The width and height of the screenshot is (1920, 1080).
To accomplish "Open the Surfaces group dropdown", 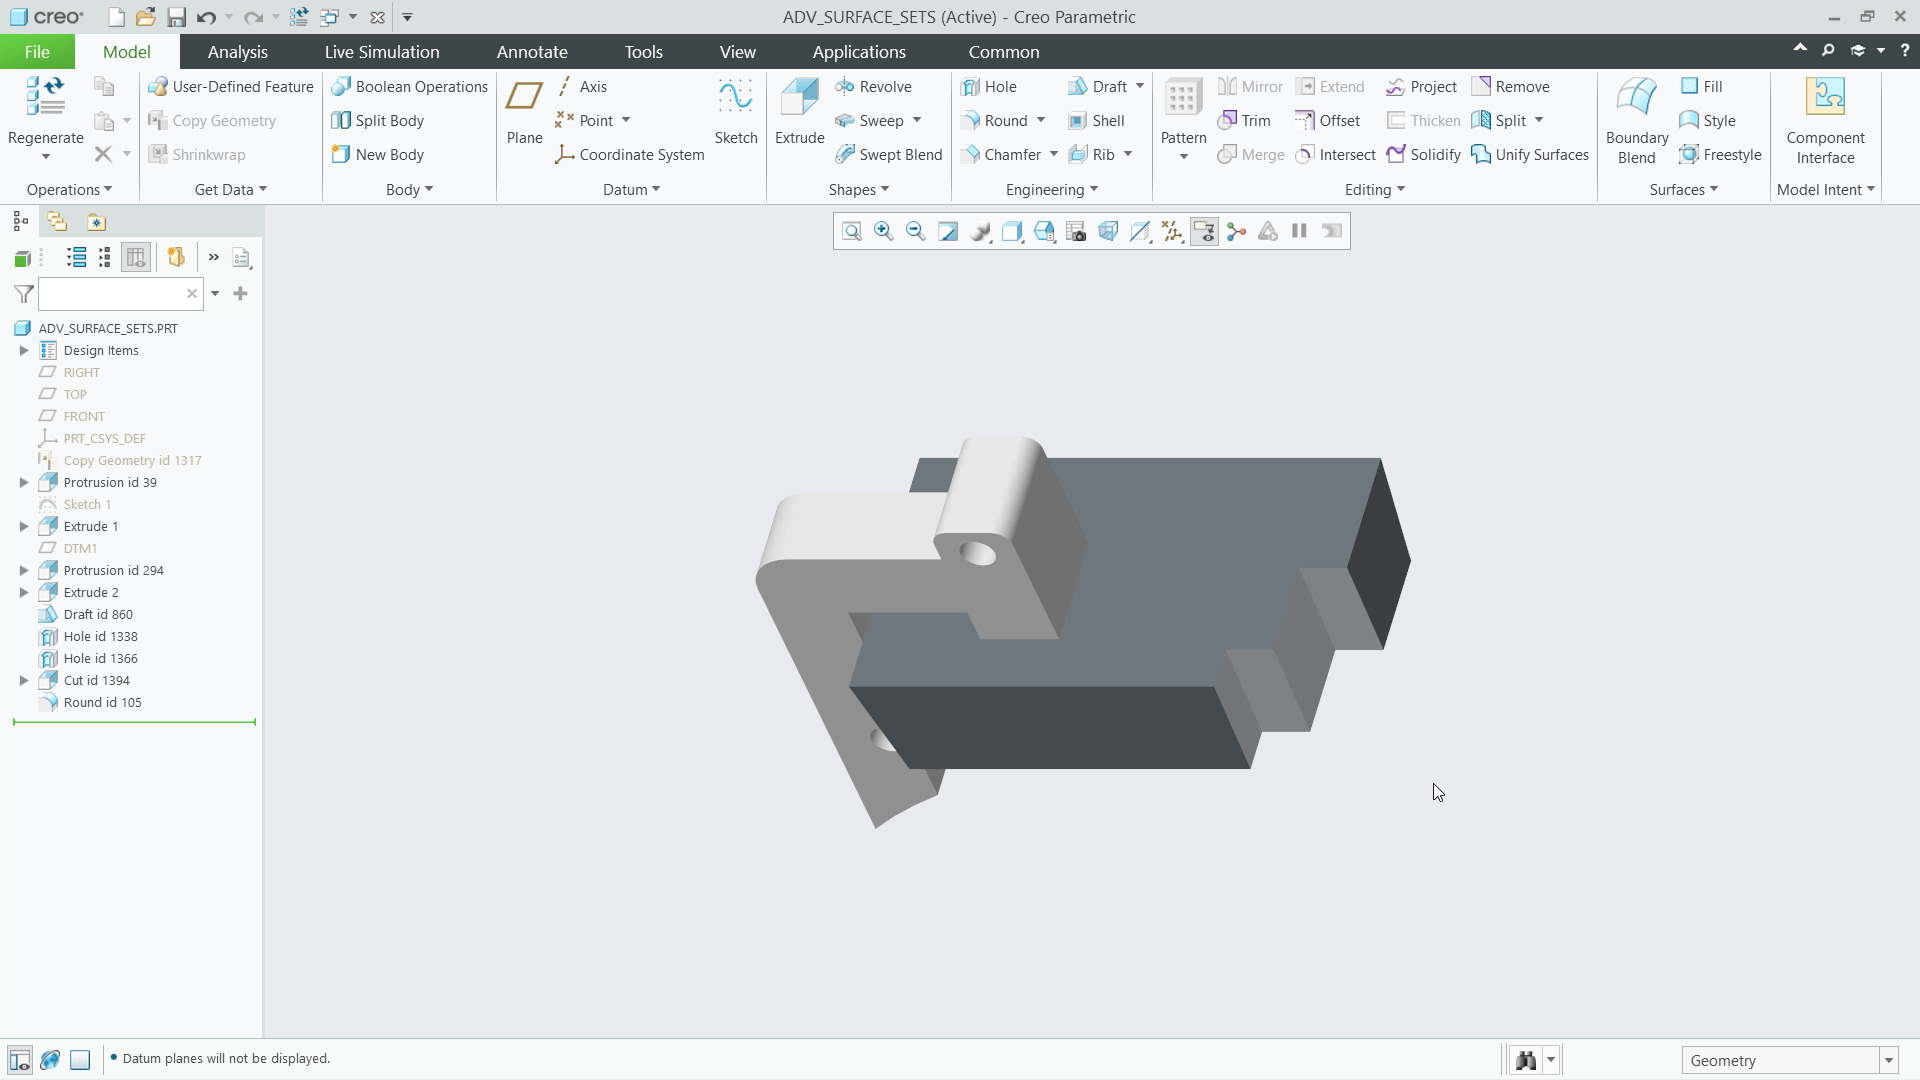I will pos(1682,189).
